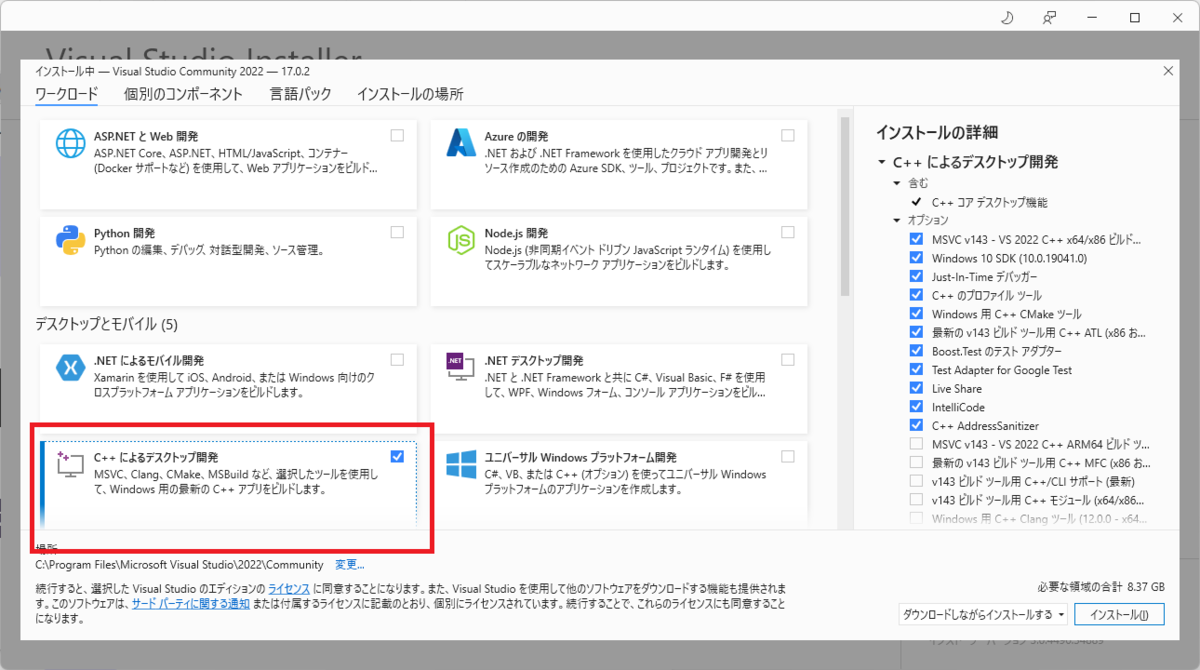Switch to the 個別のコンポーネント tab
1200x670 pixels.
[183, 94]
